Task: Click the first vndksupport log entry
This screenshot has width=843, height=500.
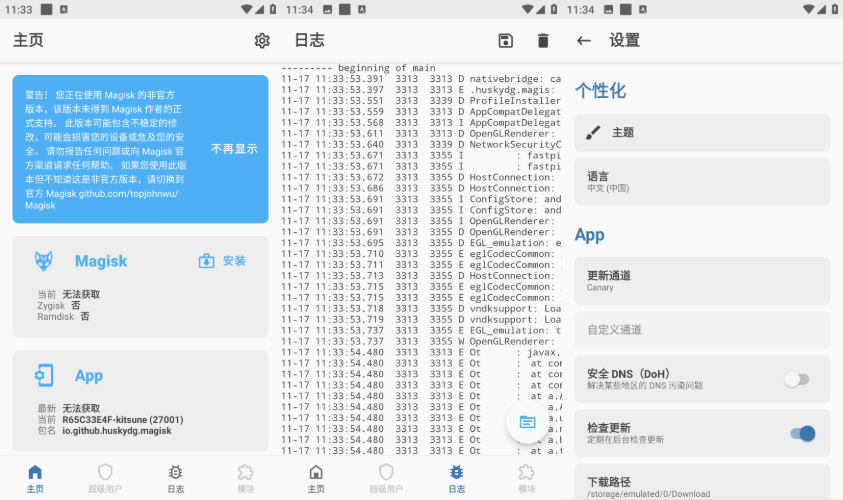Action: coord(421,309)
